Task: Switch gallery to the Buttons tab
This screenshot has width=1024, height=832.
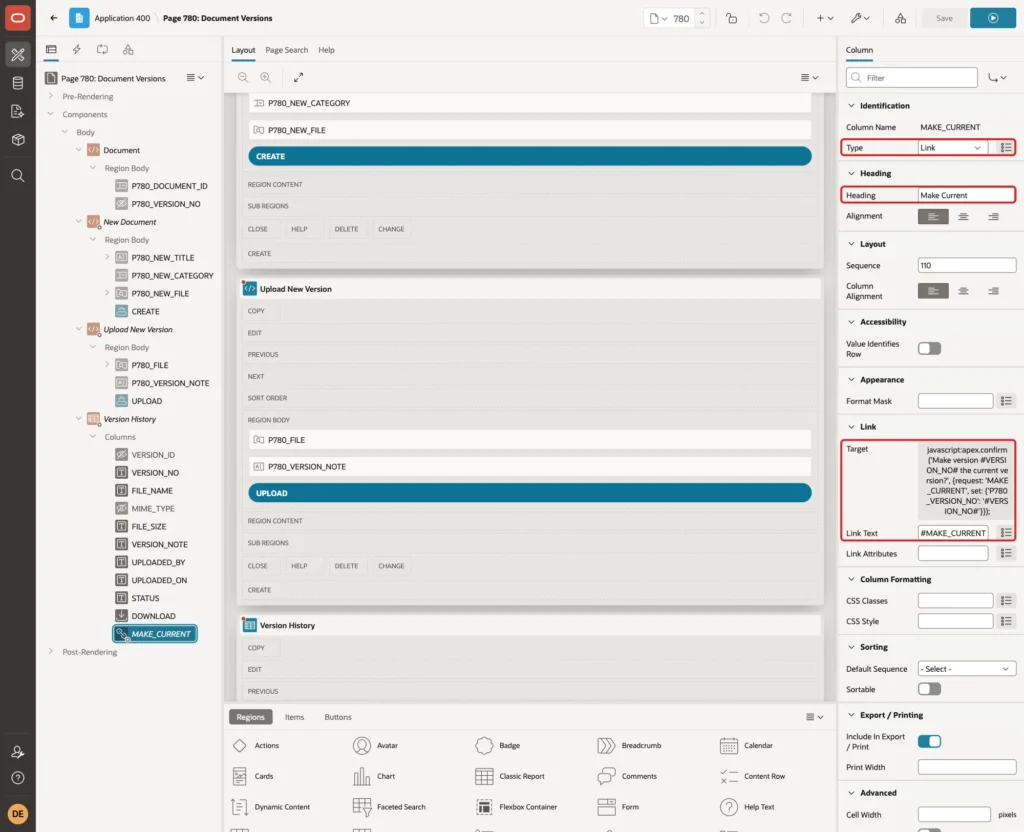Action: coord(338,717)
